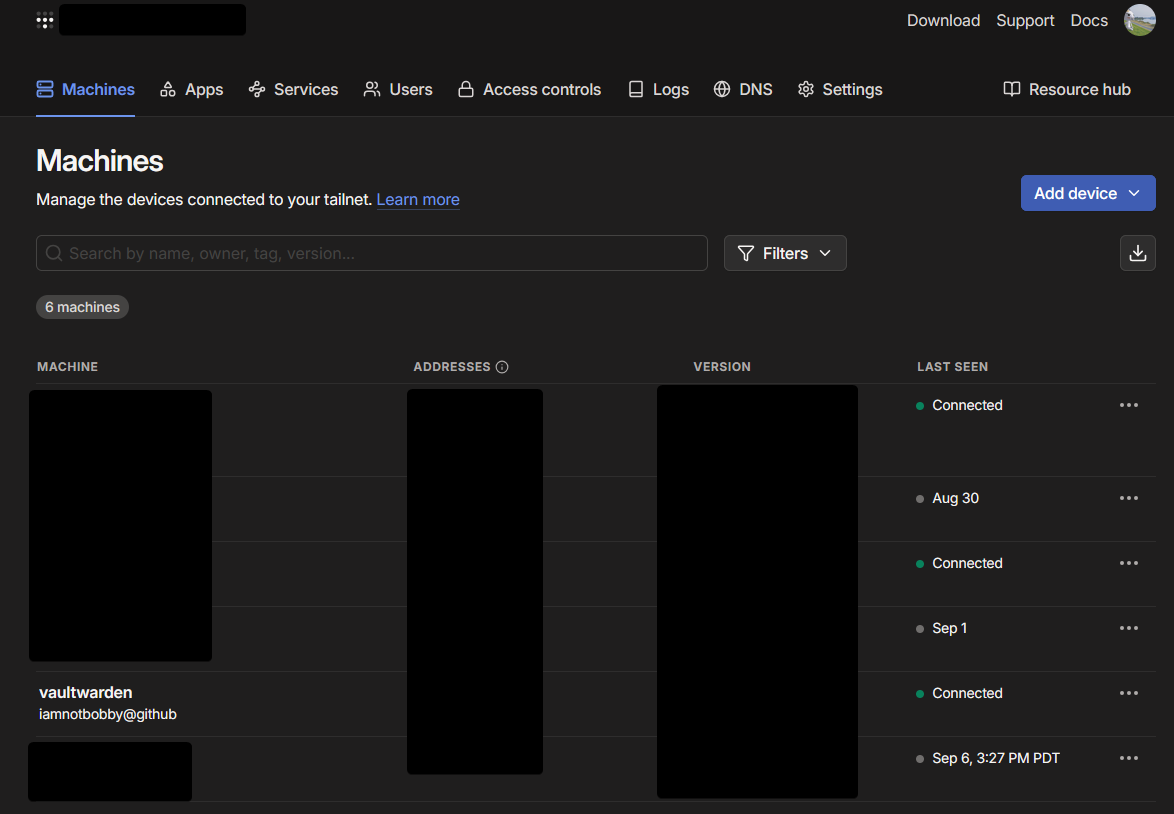Image resolution: width=1174 pixels, height=814 pixels.
Task: Open the three-dot menu for the Sep 6 machine
Action: coord(1129,758)
